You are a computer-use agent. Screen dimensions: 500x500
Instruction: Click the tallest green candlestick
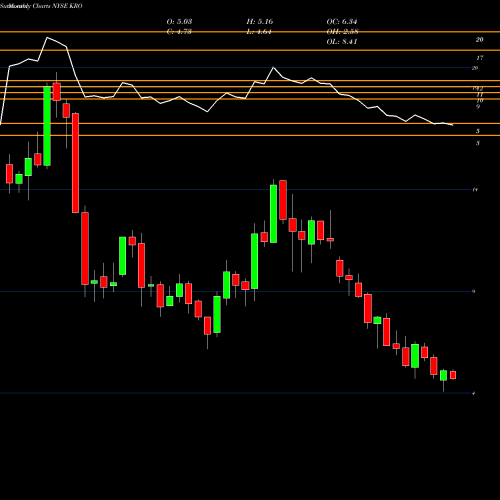pyautogui.click(x=47, y=126)
